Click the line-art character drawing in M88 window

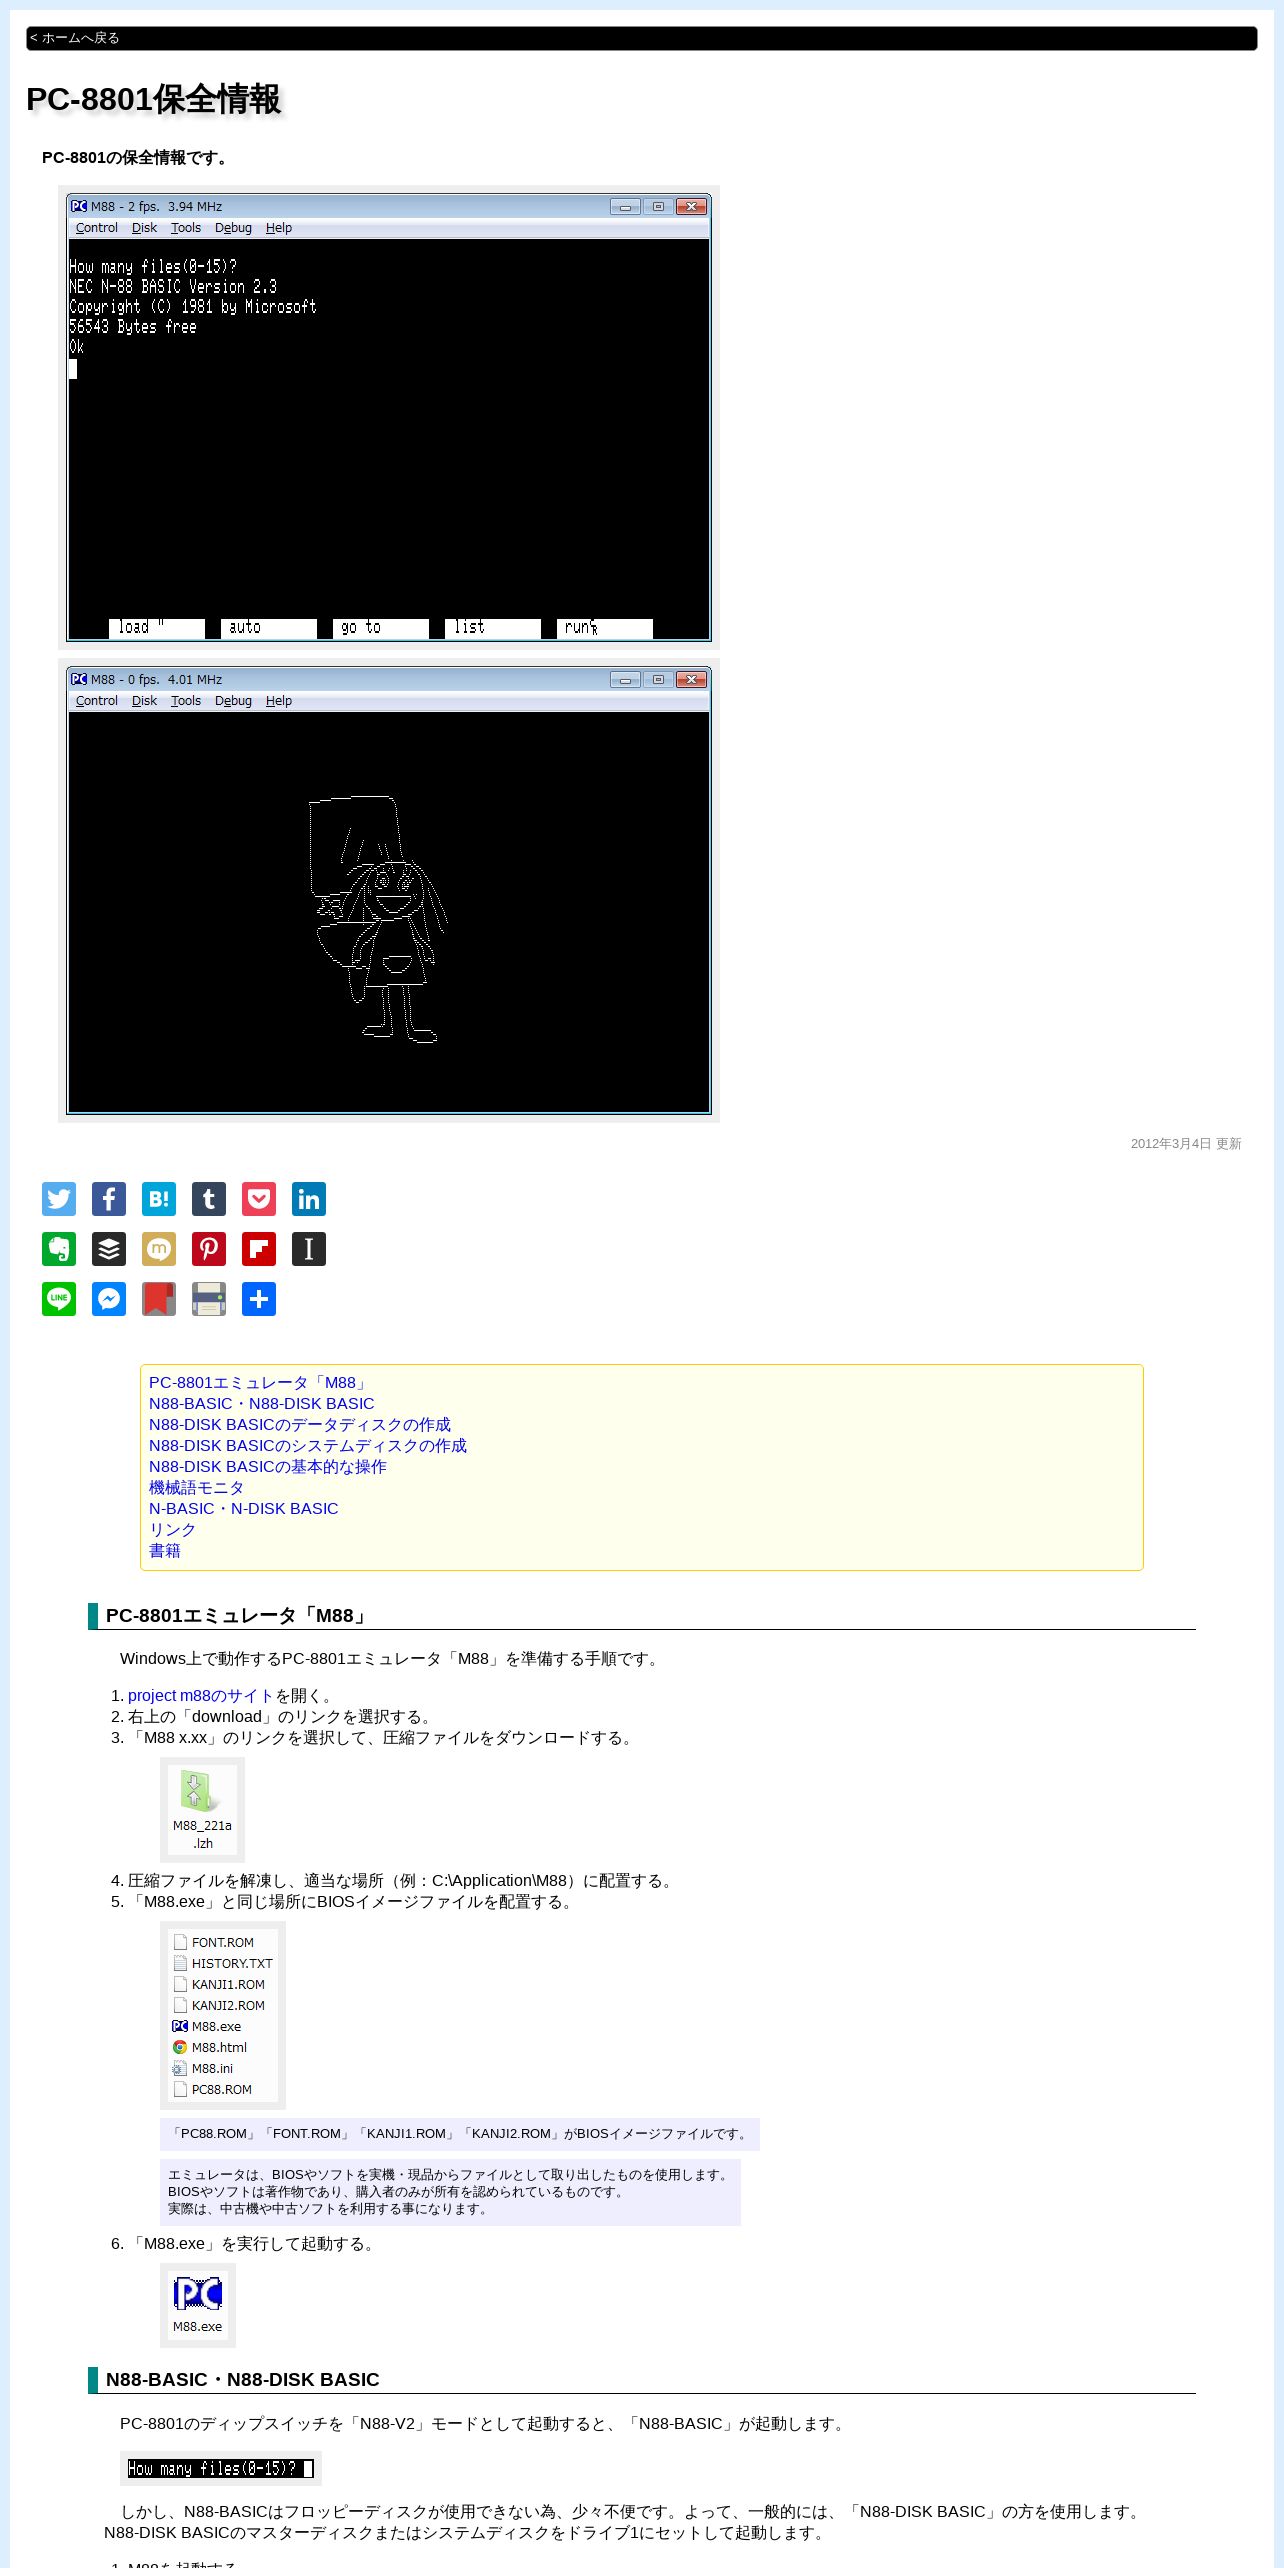point(378,919)
